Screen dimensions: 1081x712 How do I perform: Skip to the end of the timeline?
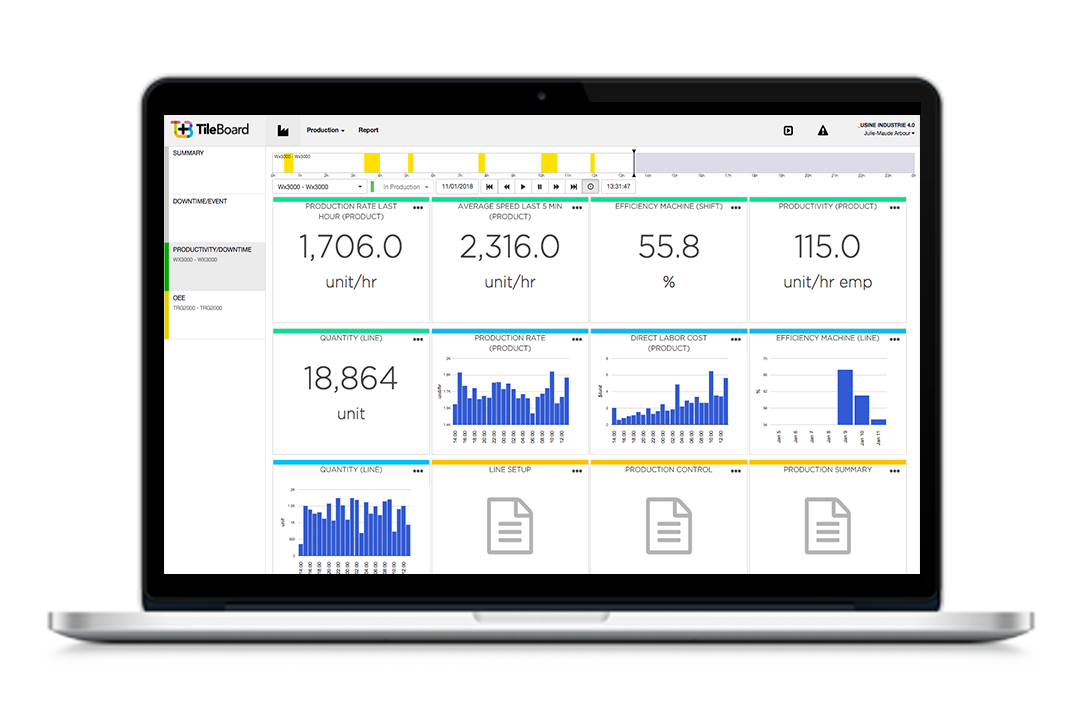tap(574, 187)
